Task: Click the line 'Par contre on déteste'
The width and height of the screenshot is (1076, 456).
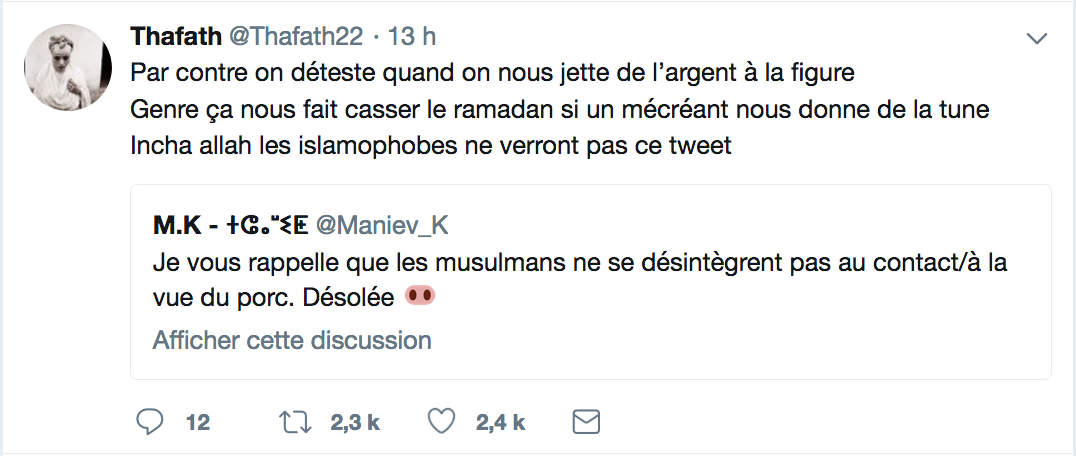Action: pos(493,73)
